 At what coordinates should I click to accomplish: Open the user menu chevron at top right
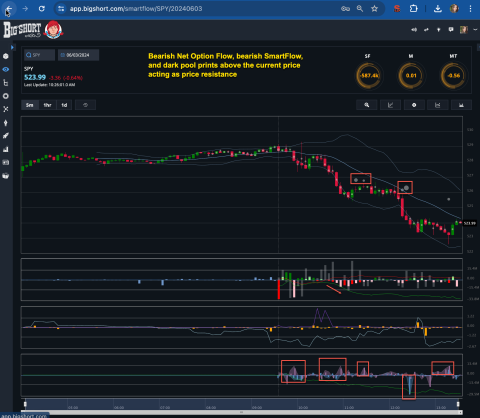tap(475, 30)
